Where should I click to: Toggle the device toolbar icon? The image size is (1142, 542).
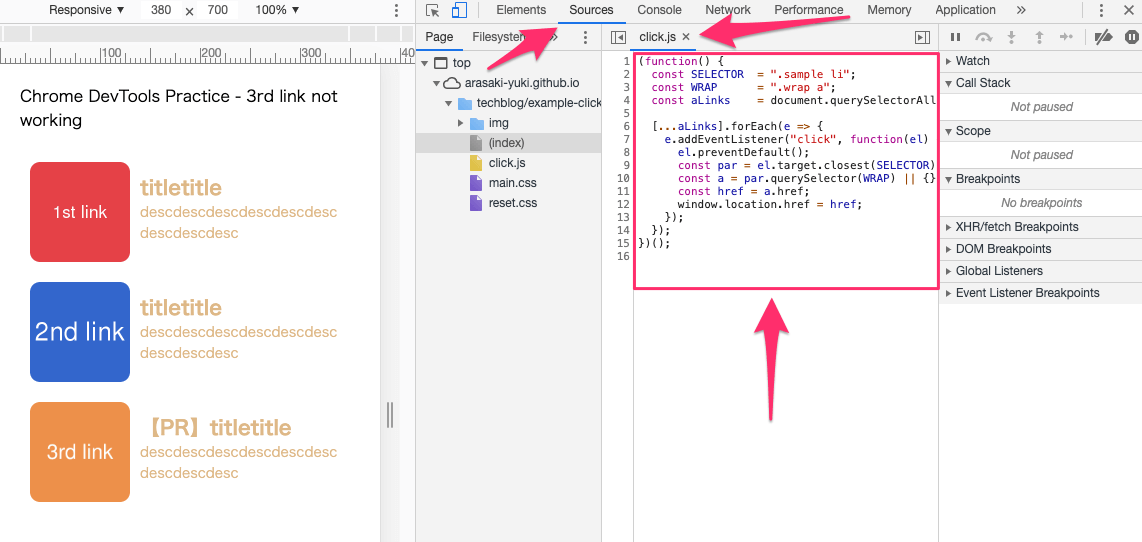(459, 11)
